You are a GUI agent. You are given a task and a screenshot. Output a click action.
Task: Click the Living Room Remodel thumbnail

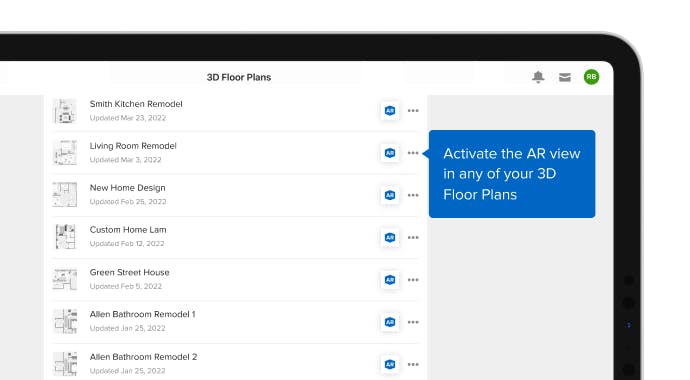coord(65,153)
